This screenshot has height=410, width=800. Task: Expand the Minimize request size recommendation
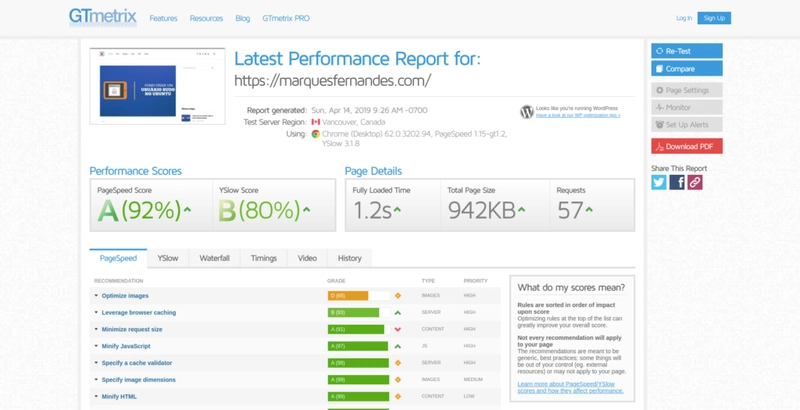[132, 329]
